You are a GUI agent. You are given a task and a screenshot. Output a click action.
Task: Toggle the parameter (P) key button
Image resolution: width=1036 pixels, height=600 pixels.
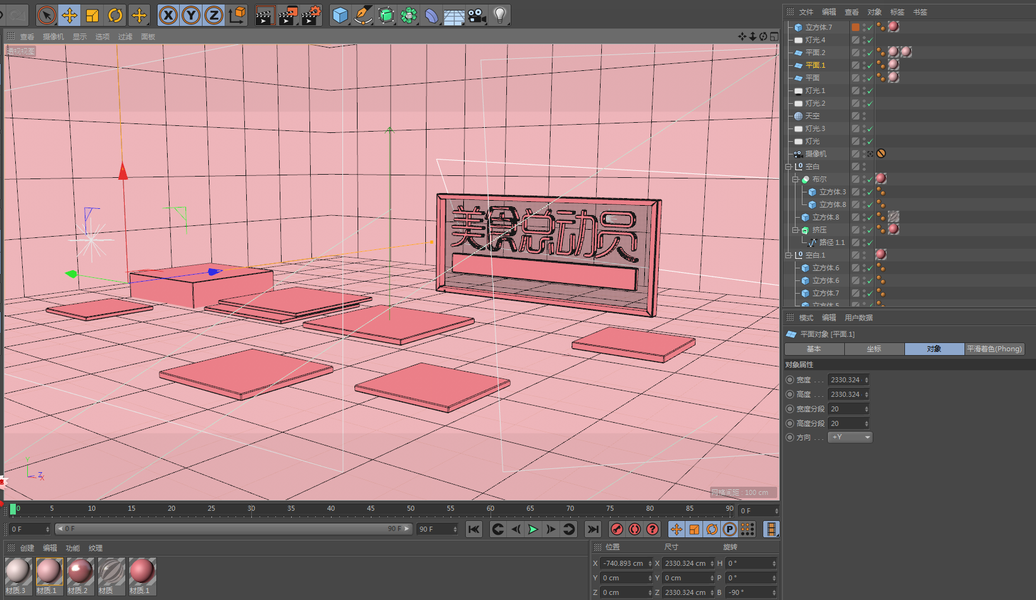pyautogui.click(x=729, y=529)
